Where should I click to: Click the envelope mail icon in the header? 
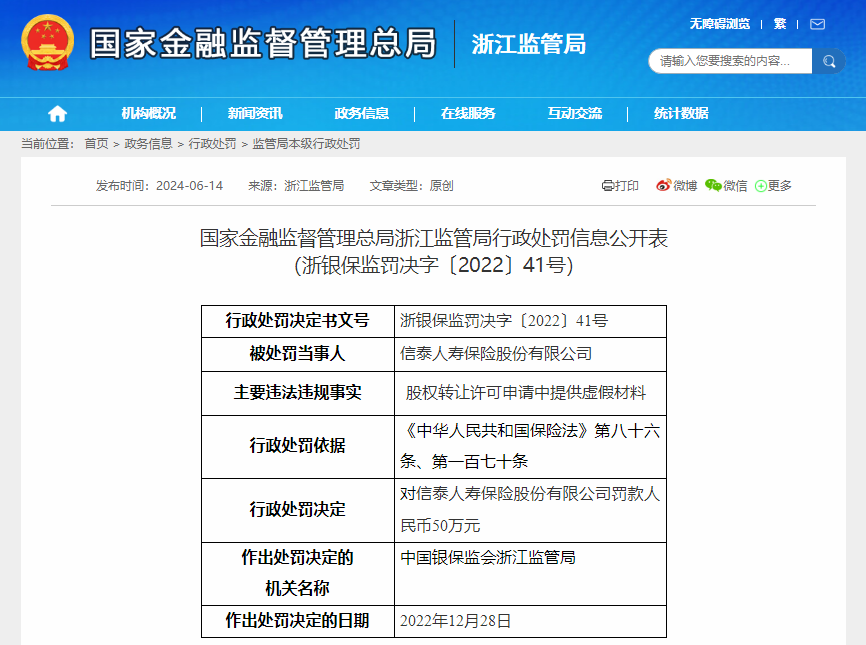tap(817, 23)
